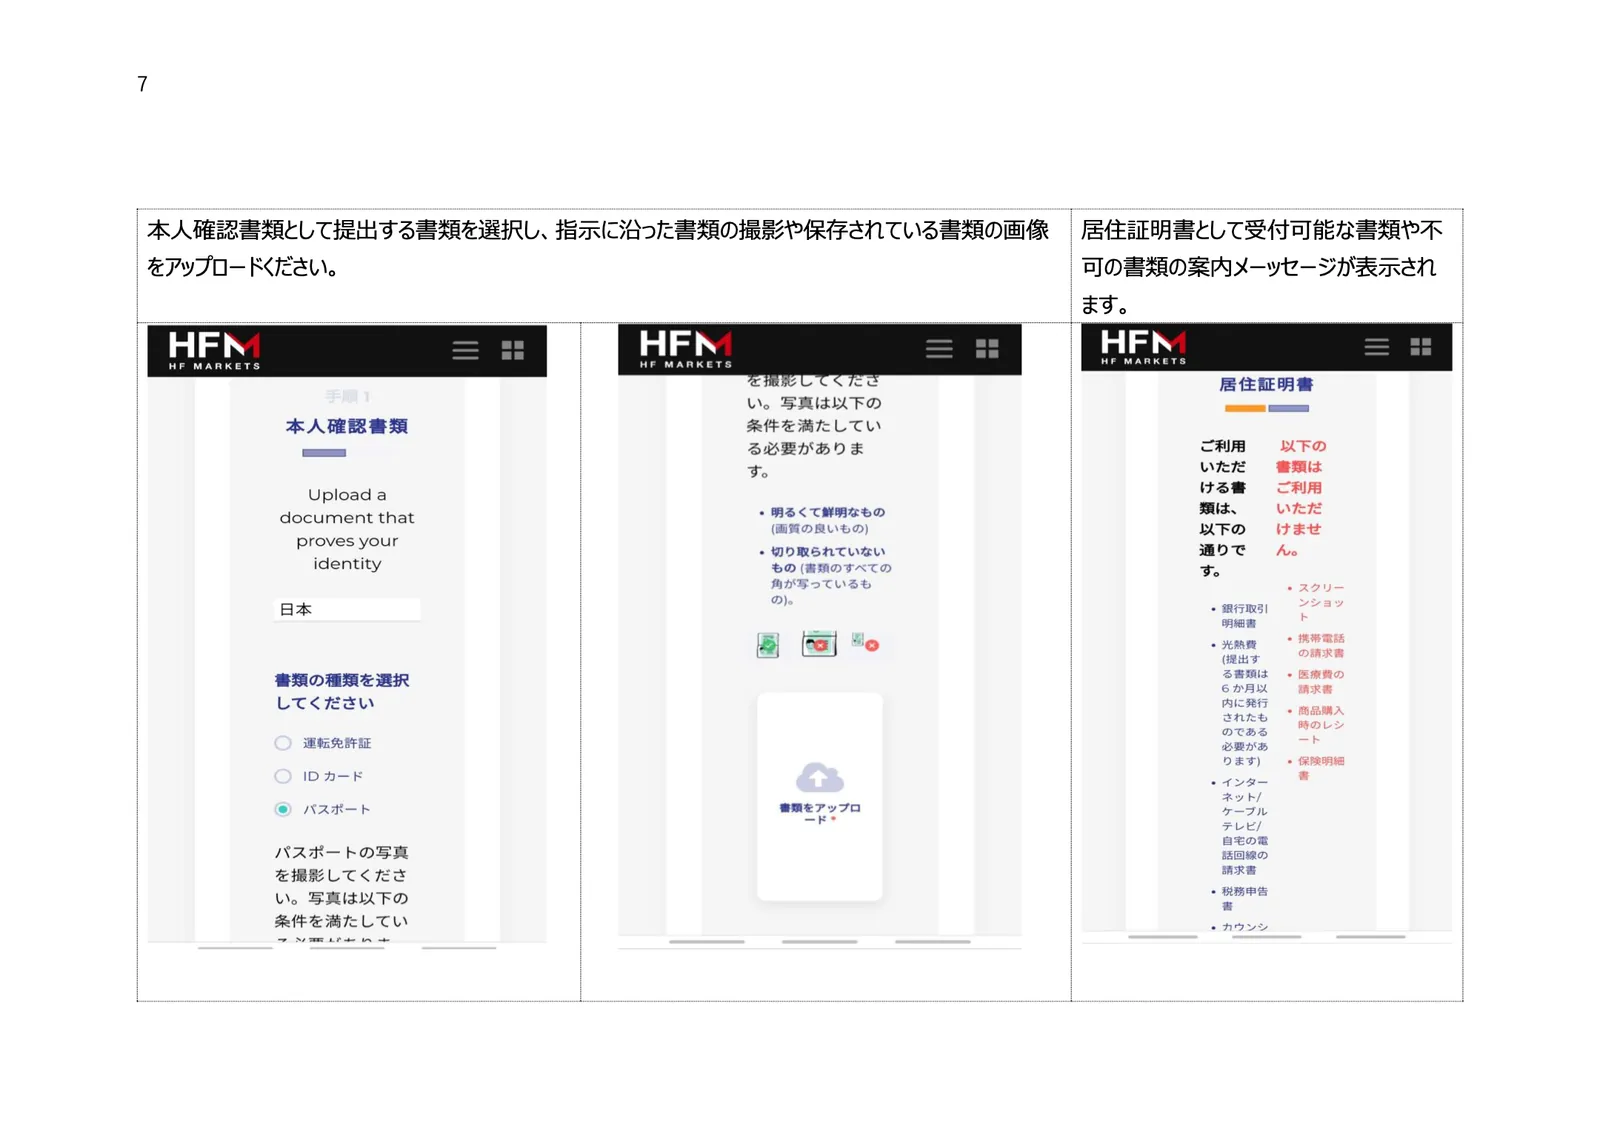Click HFM logo in left phone screenshot
Viewport: 1600px width, 1131px height.
coord(214,350)
